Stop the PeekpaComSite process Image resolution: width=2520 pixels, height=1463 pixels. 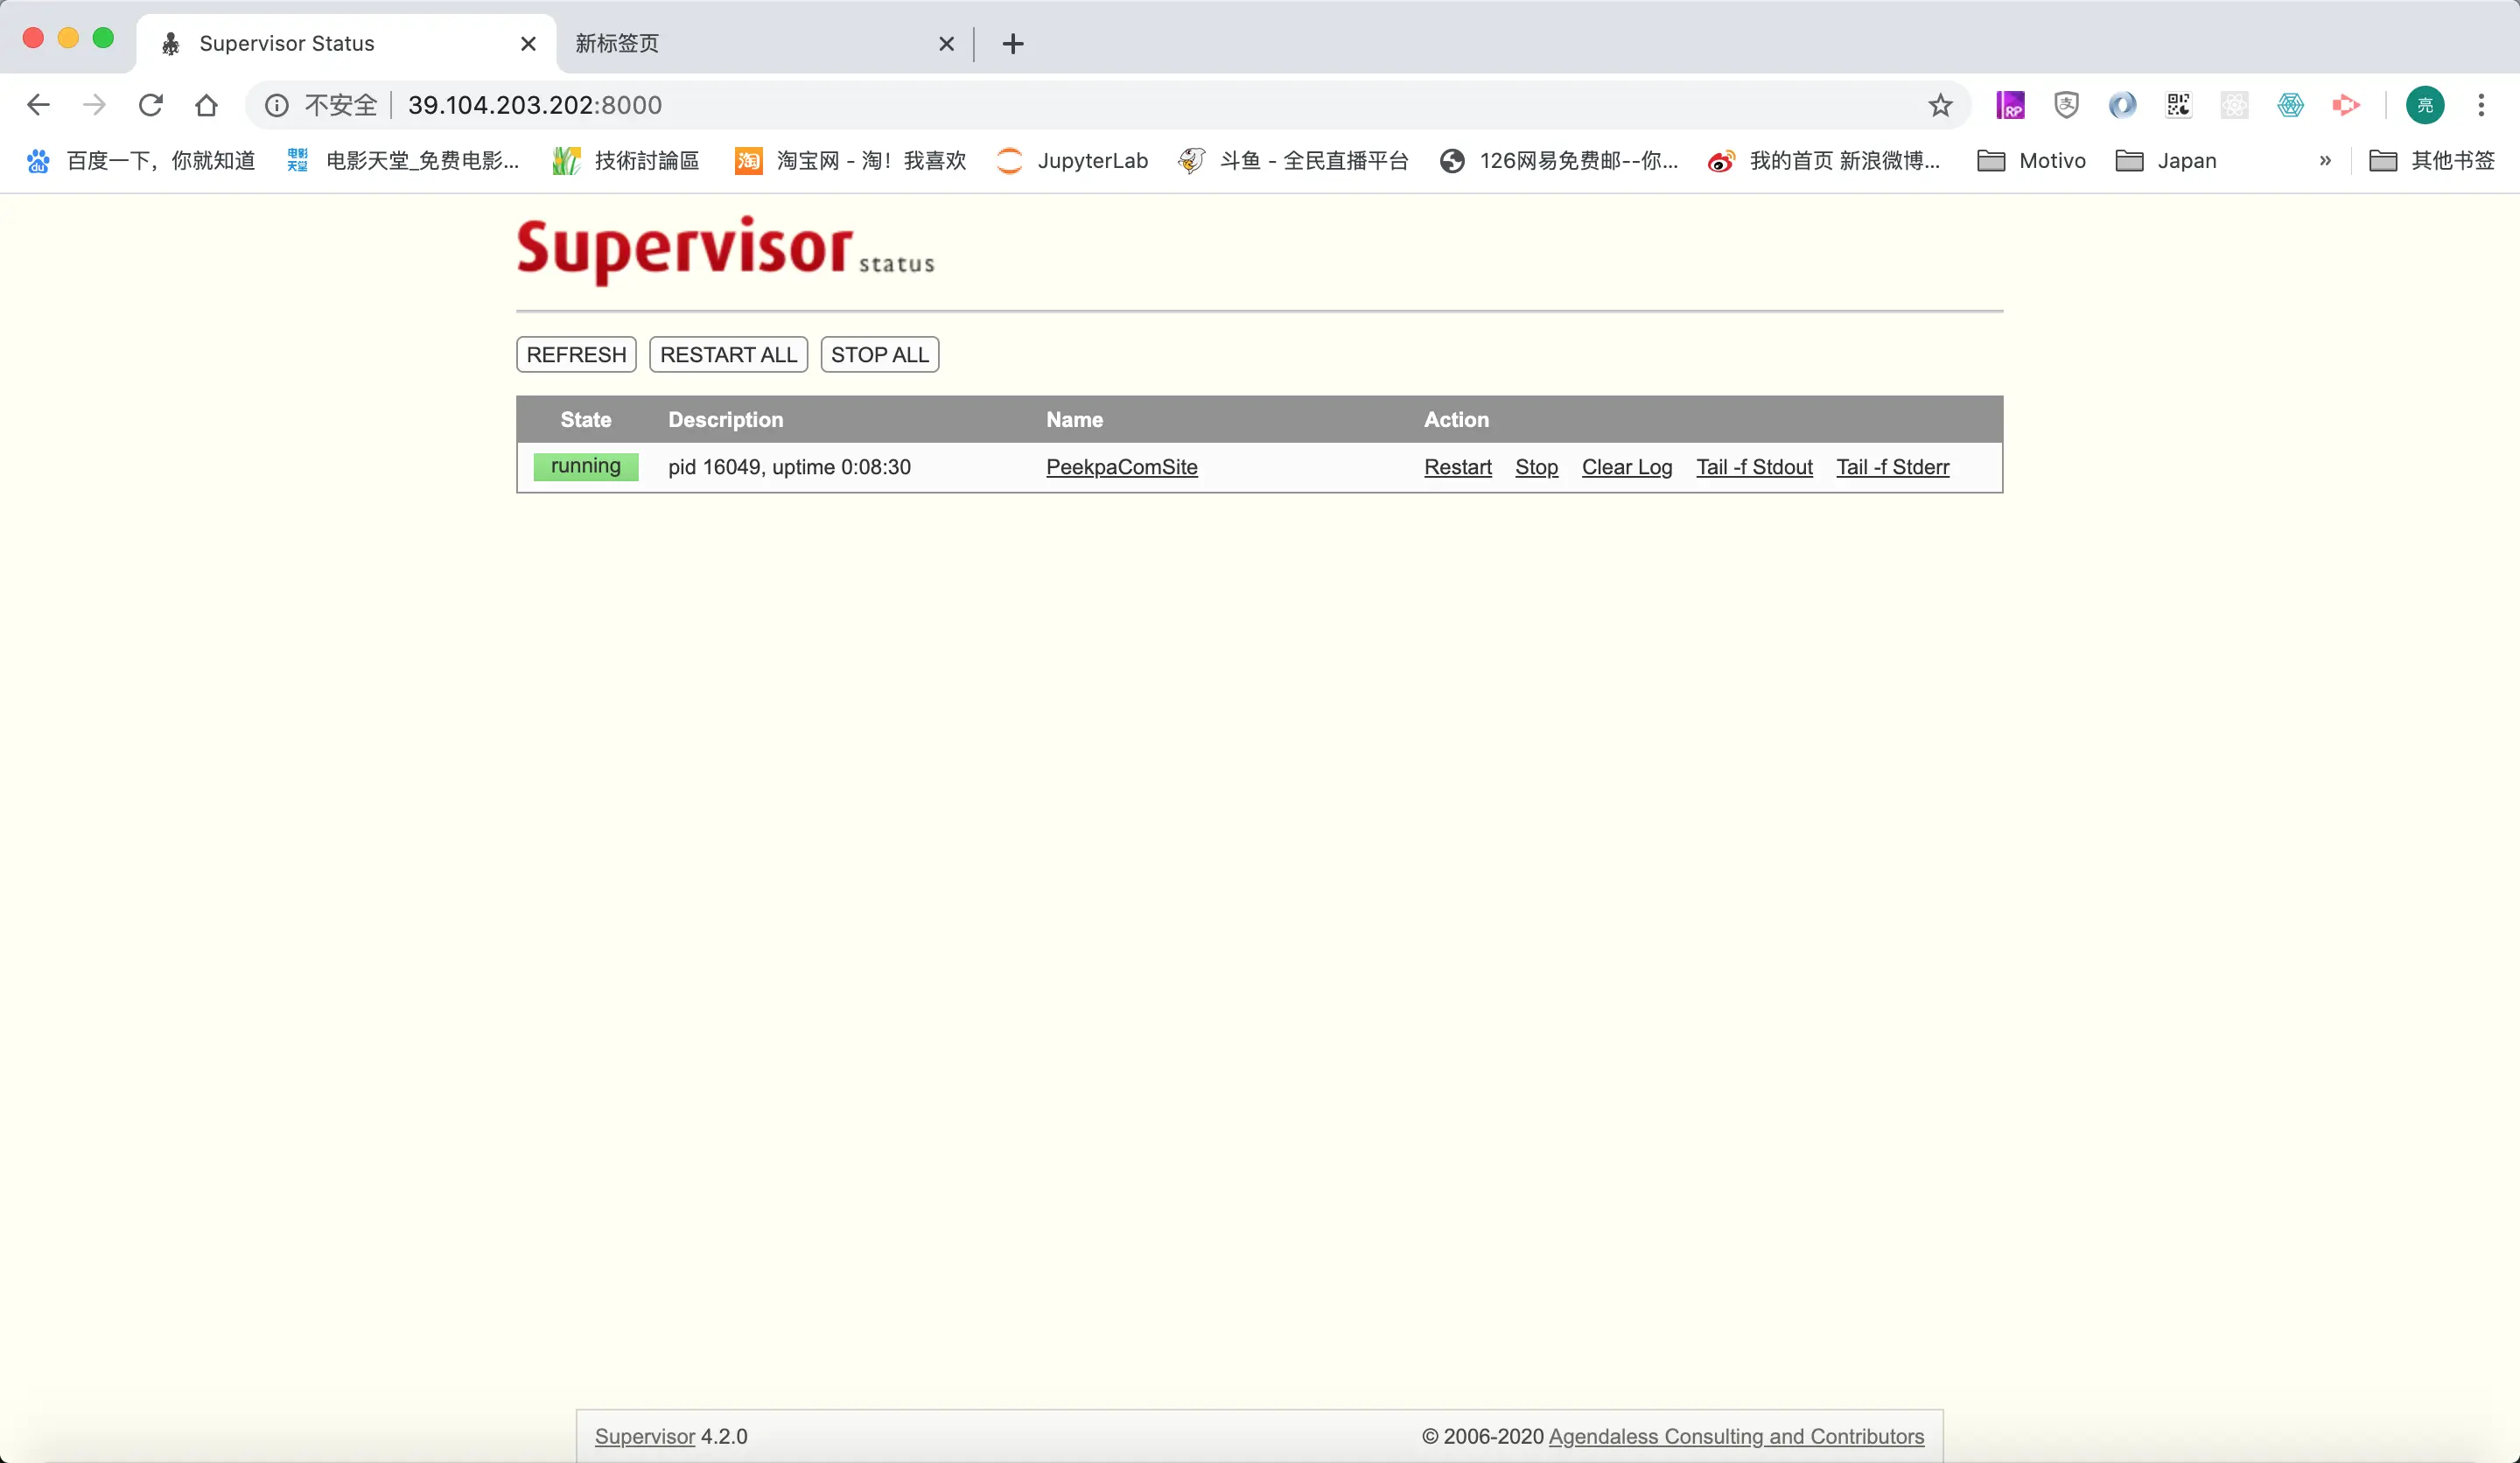coord(1537,467)
